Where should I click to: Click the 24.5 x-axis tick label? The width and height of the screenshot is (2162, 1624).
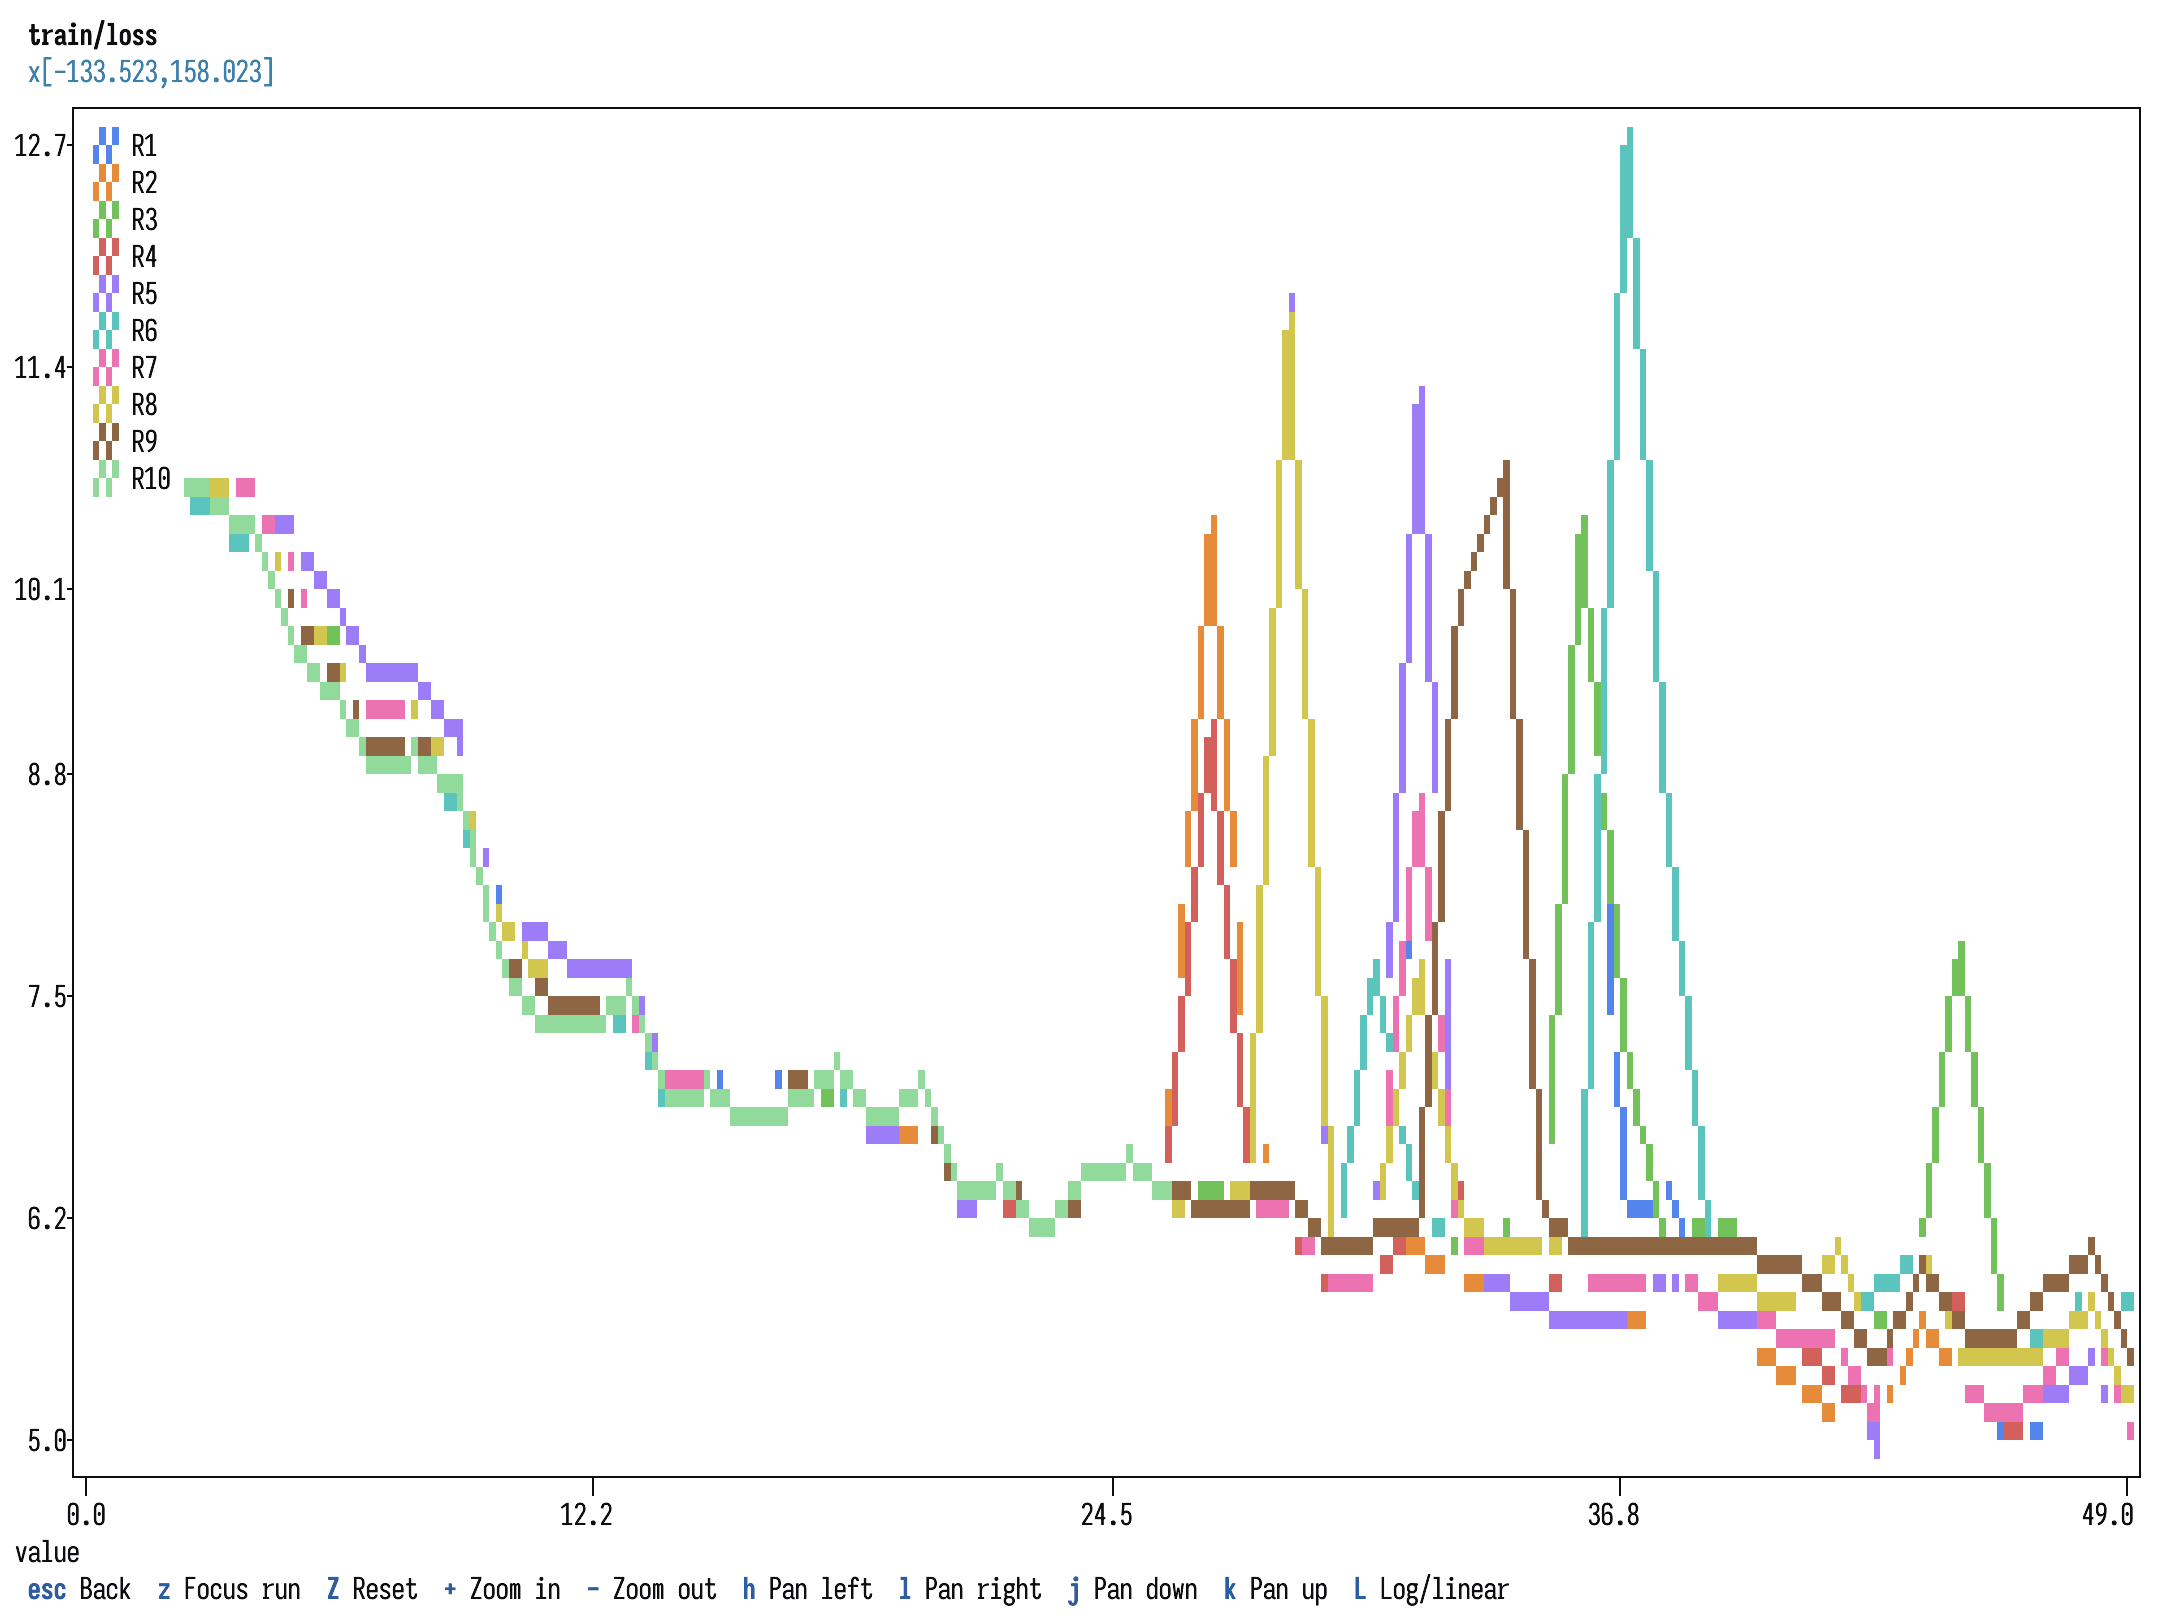(1107, 1515)
